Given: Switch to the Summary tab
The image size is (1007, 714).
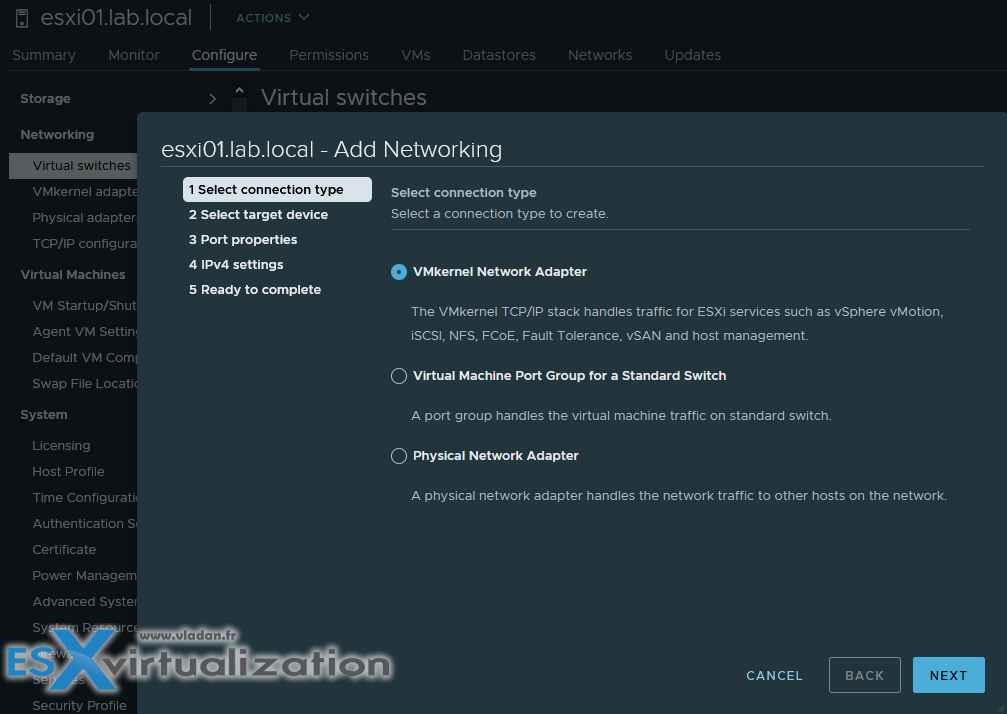Looking at the screenshot, I should click(44, 55).
